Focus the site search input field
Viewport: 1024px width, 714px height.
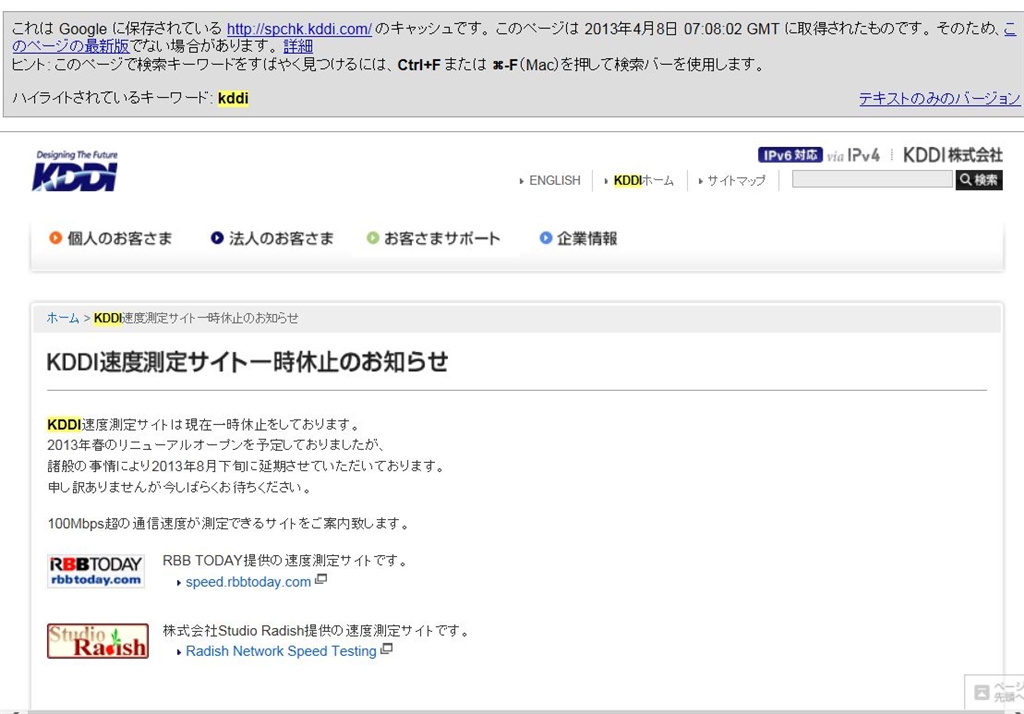[x=872, y=179]
